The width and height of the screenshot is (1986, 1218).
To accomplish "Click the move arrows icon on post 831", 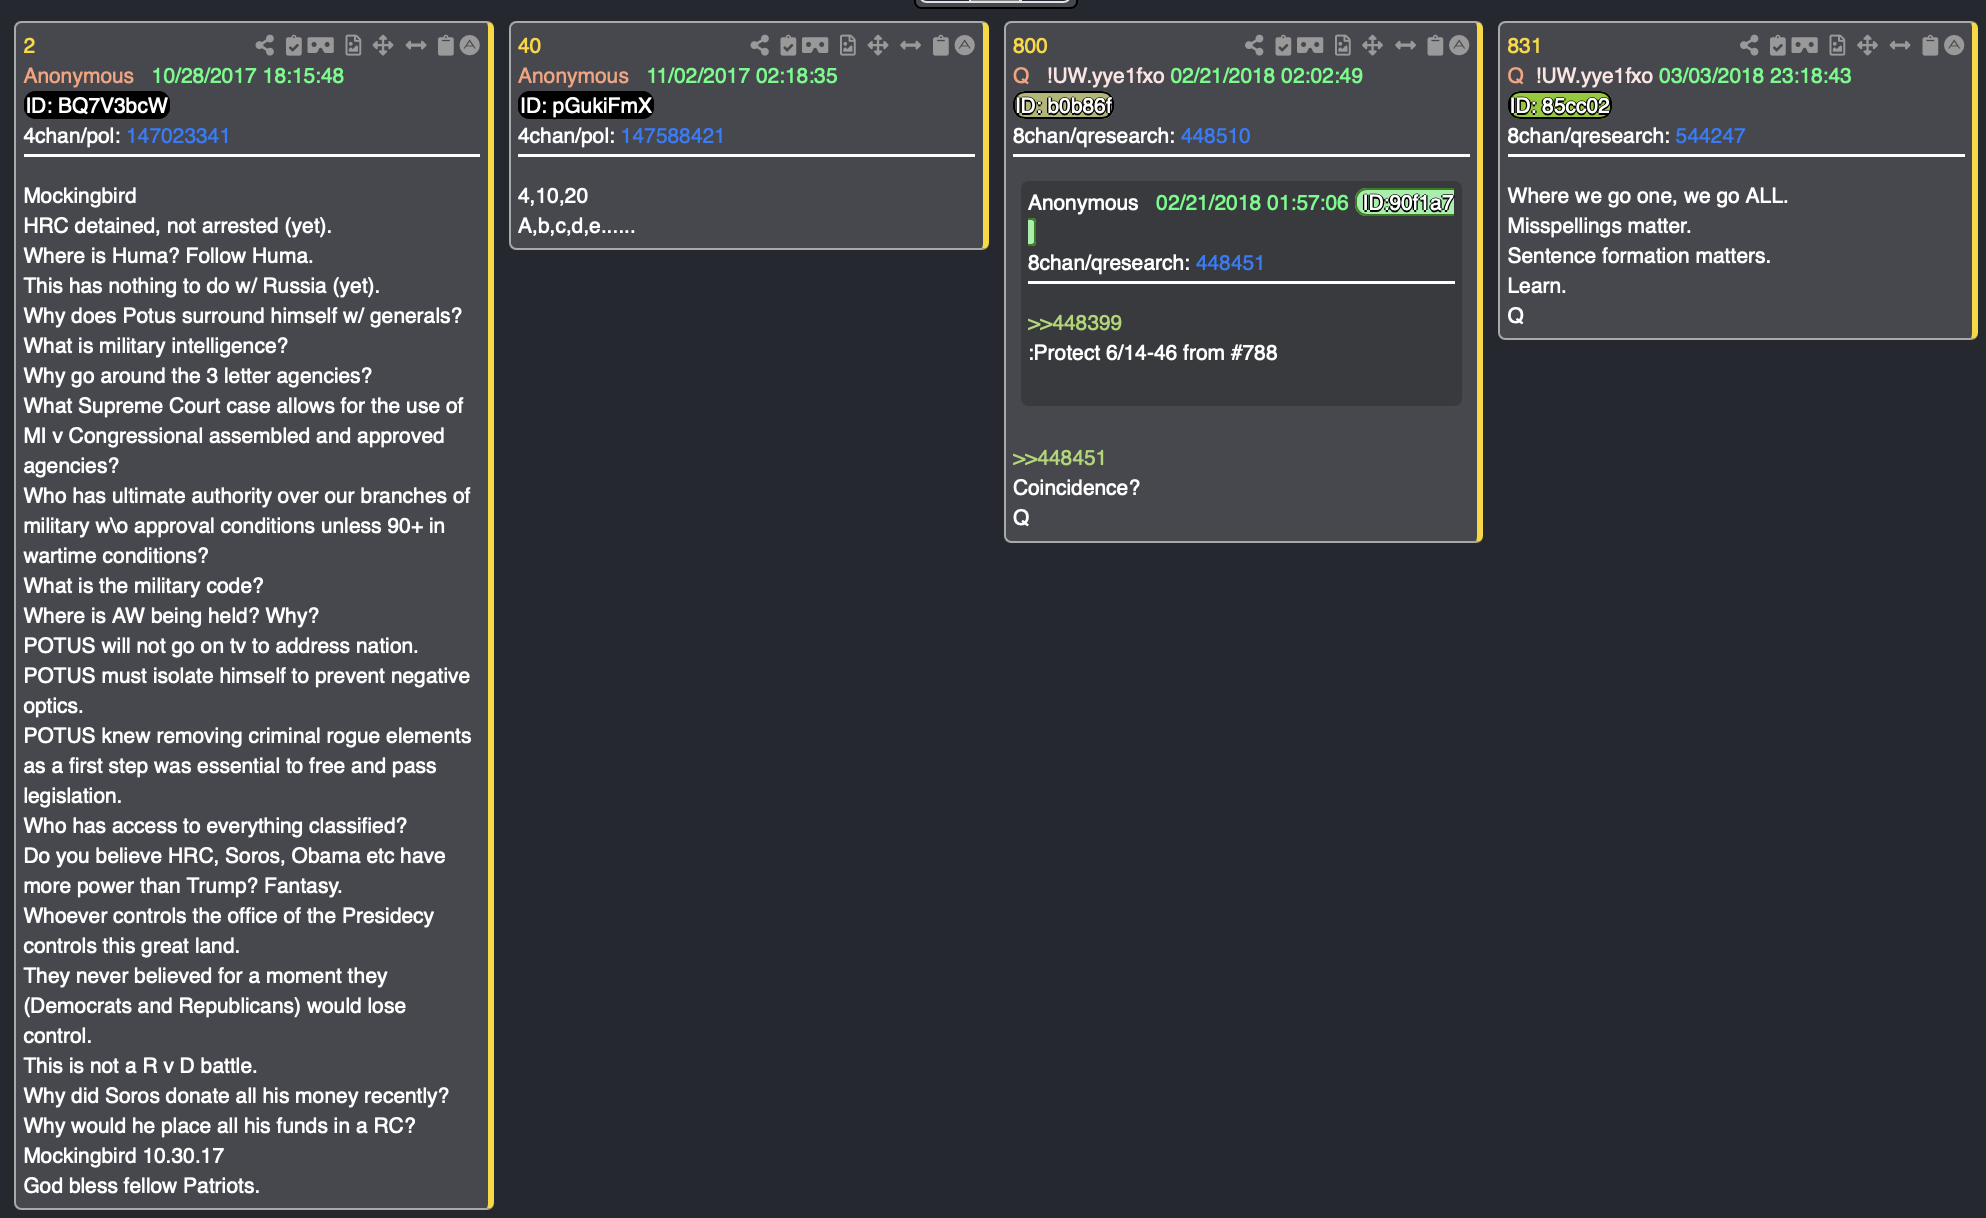I will click(x=1867, y=45).
